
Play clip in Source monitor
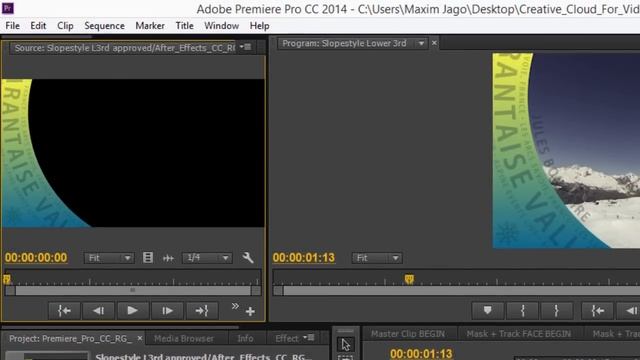132,311
